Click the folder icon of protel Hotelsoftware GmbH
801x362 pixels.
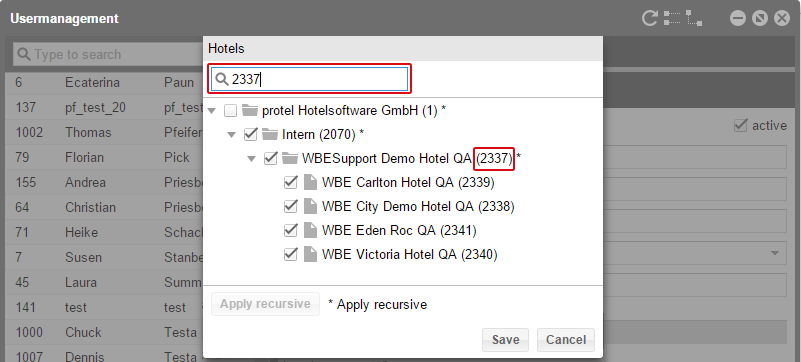click(x=249, y=110)
